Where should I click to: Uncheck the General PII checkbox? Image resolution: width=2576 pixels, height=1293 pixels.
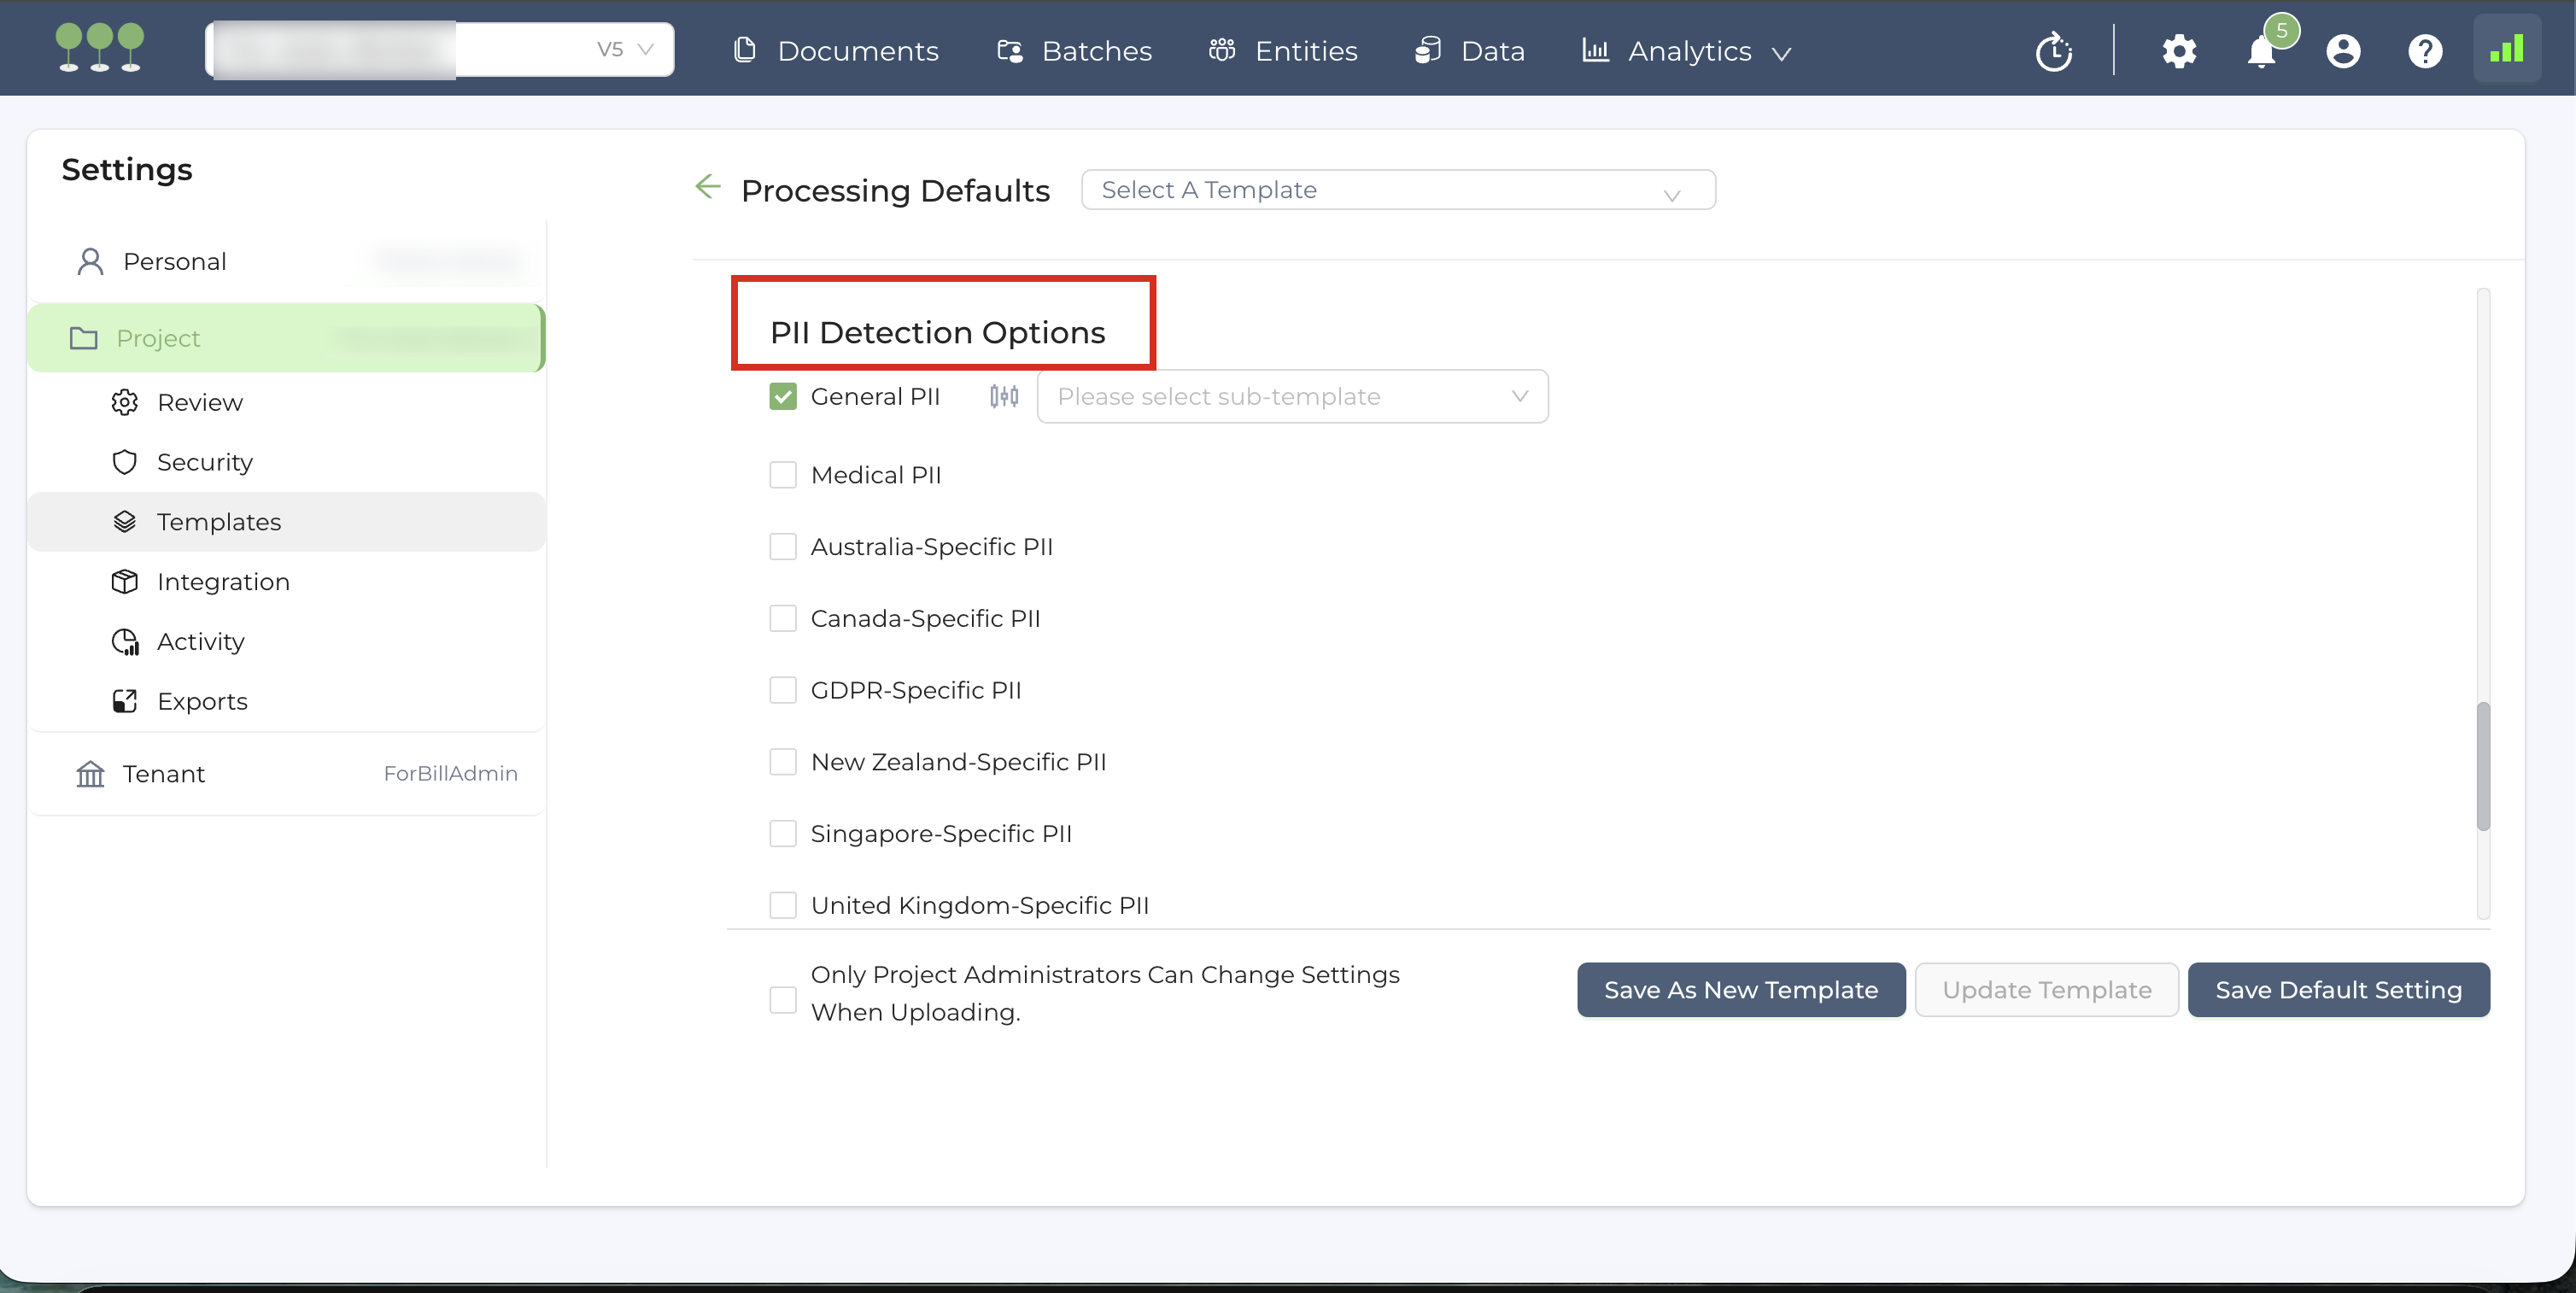(783, 397)
